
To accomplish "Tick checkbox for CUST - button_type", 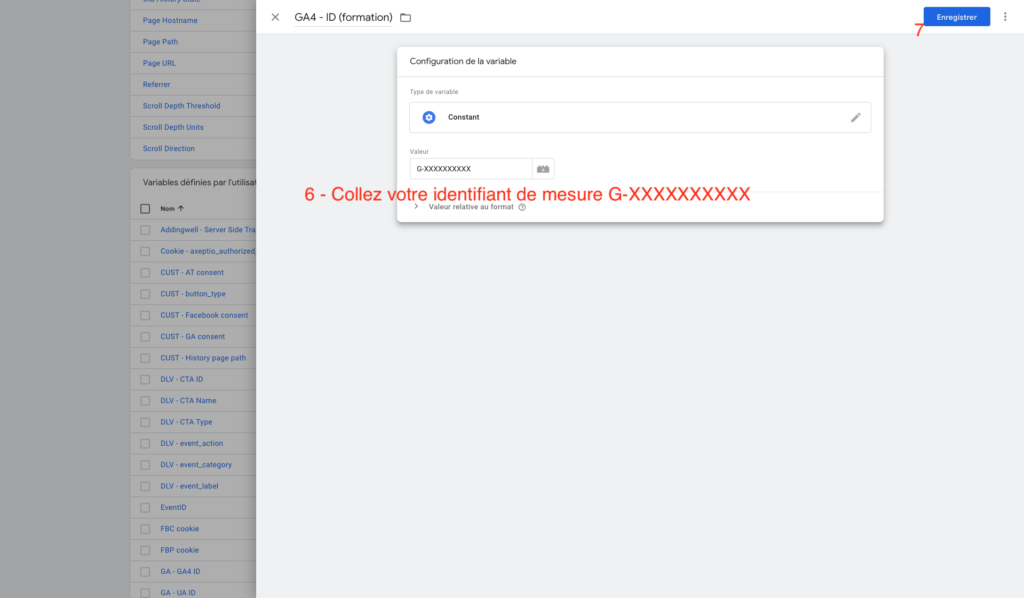I will 145,294.
